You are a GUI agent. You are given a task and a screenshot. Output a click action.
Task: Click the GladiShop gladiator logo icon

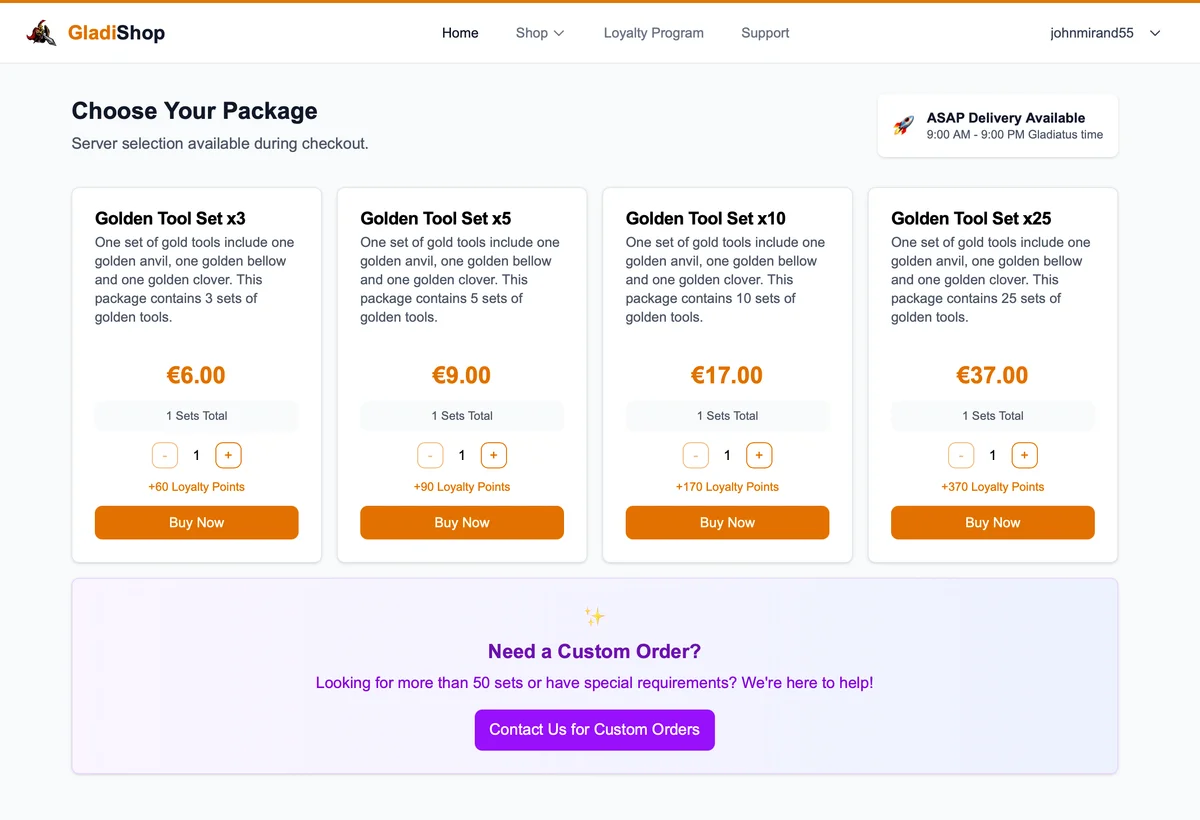click(x=41, y=33)
